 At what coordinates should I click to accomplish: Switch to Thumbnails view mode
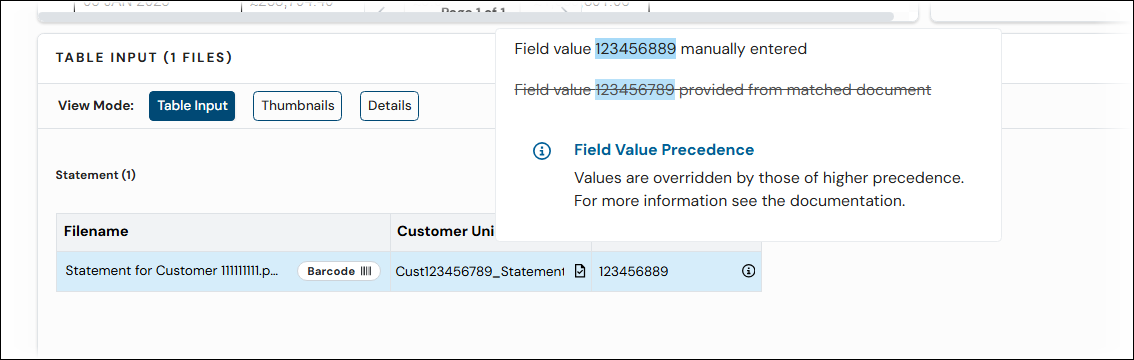pos(297,106)
